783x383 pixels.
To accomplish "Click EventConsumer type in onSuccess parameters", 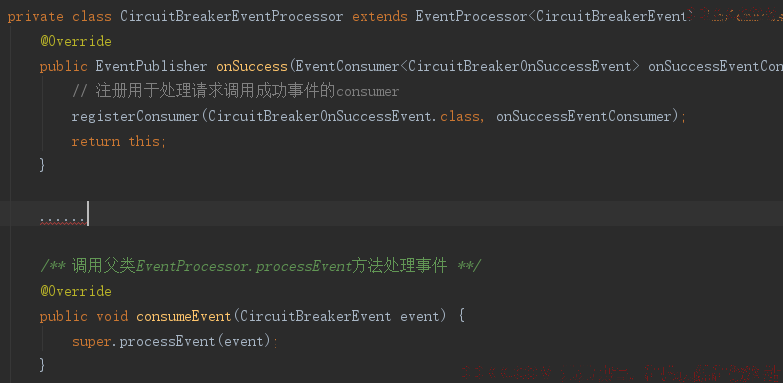I will point(348,66).
